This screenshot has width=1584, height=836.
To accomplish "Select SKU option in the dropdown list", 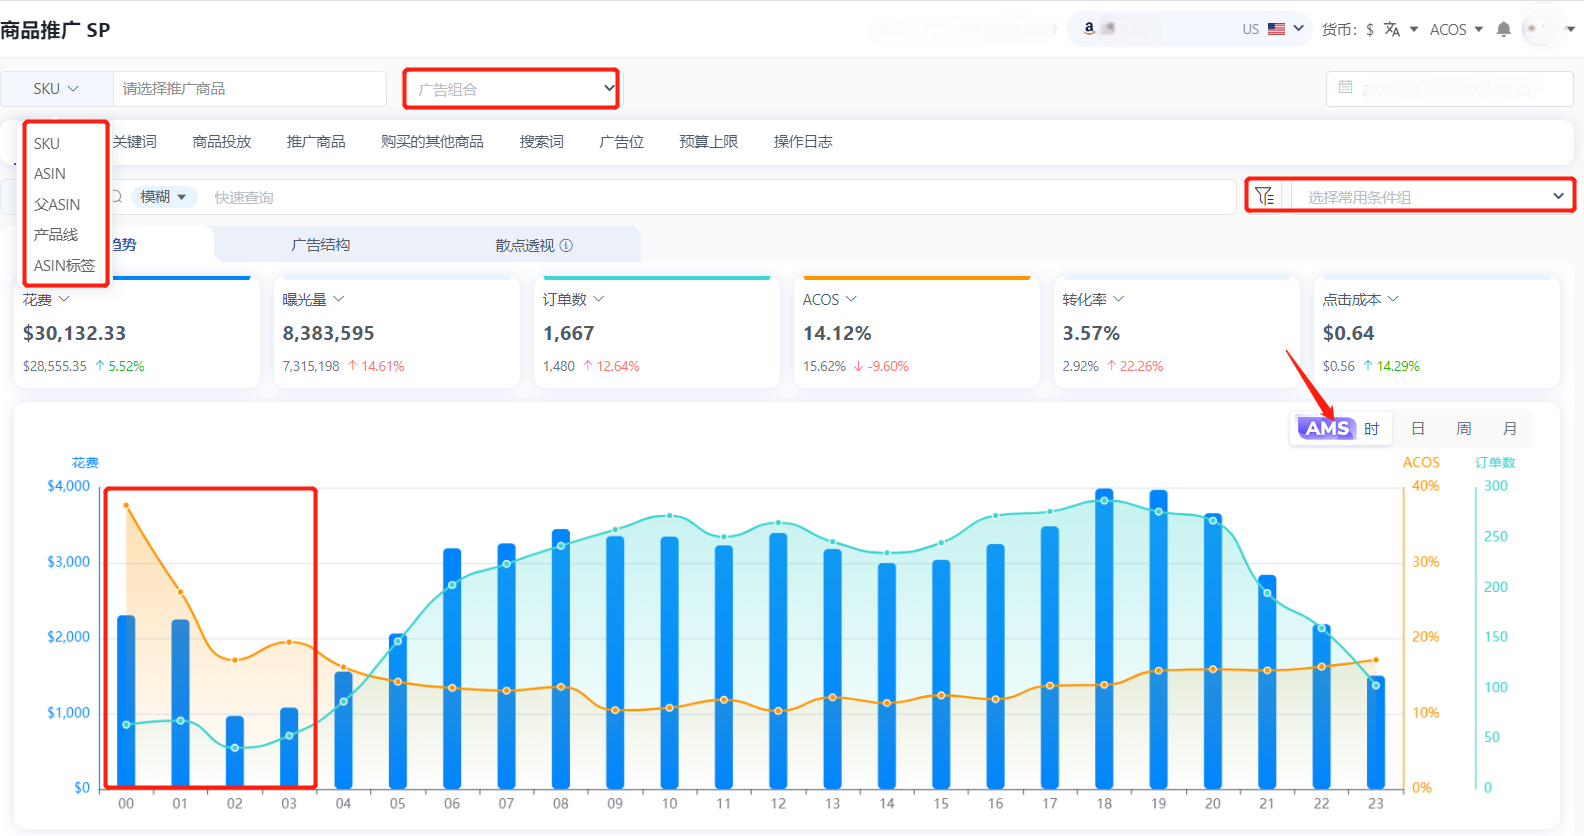I will point(47,143).
